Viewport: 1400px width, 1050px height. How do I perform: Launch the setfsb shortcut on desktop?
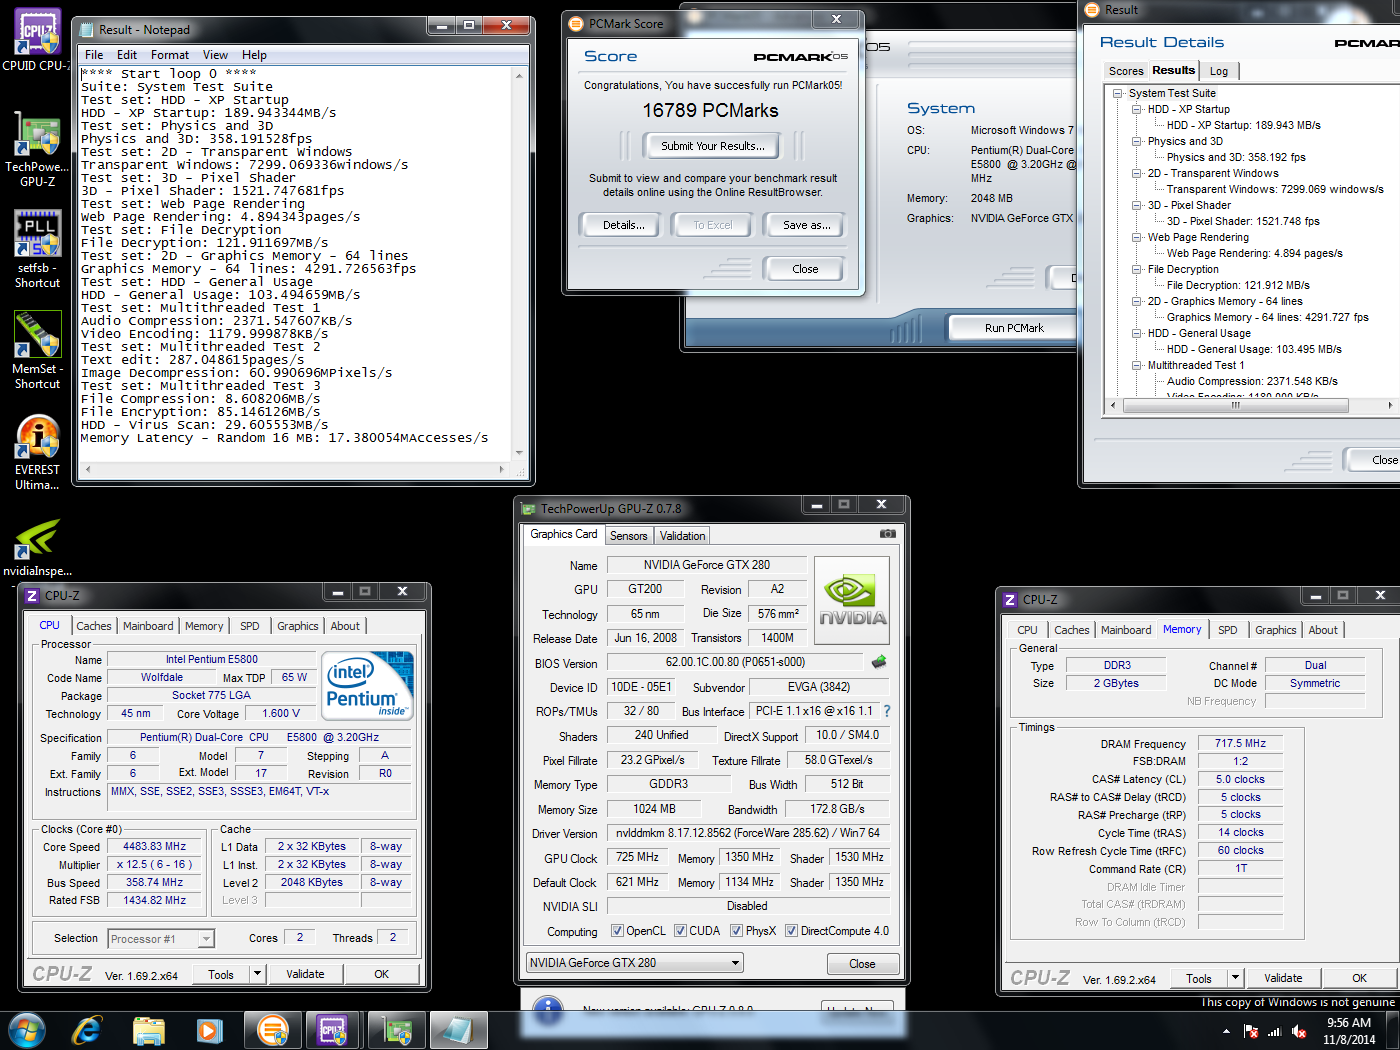coord(37,250)
